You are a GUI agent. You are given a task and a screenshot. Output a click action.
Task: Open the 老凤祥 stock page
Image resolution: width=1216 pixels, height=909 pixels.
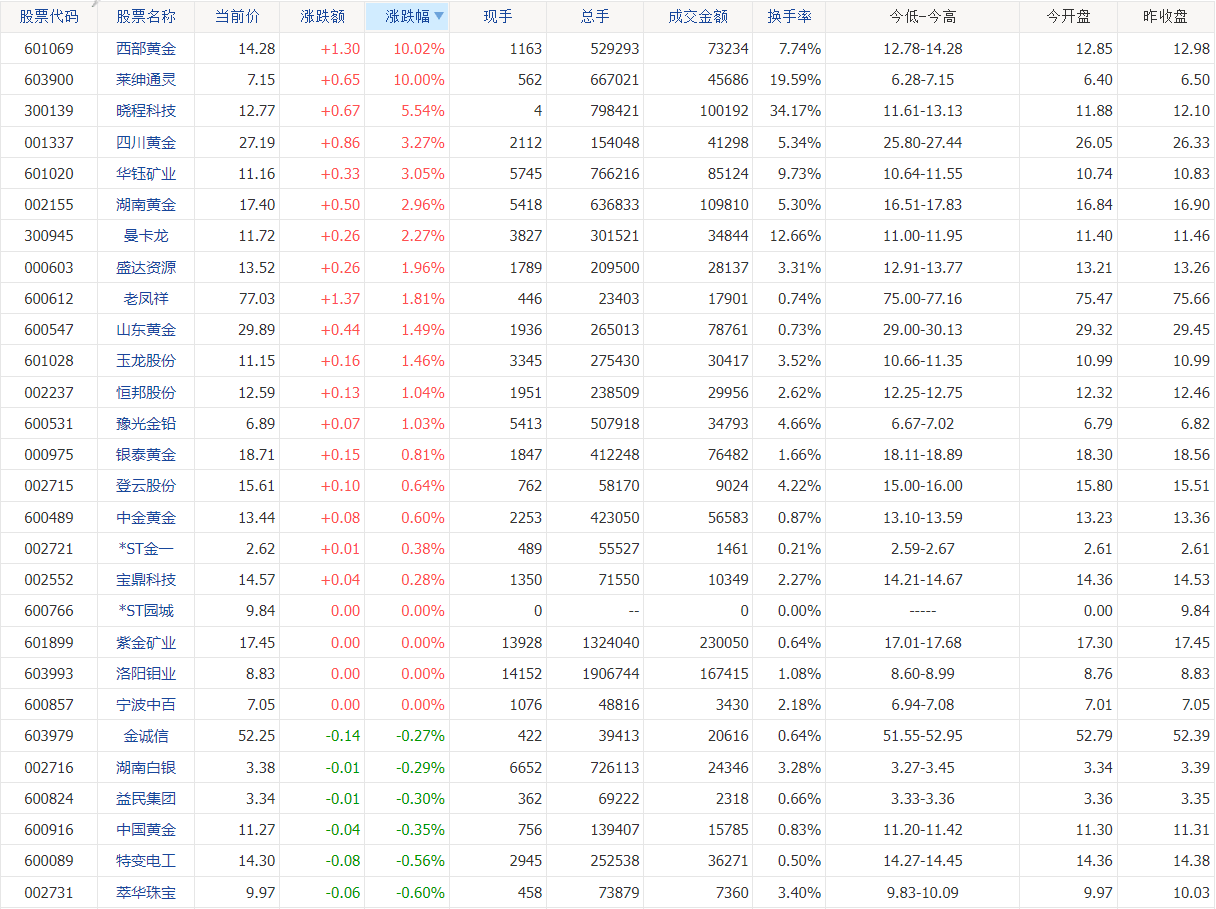(x=146, y=298)
